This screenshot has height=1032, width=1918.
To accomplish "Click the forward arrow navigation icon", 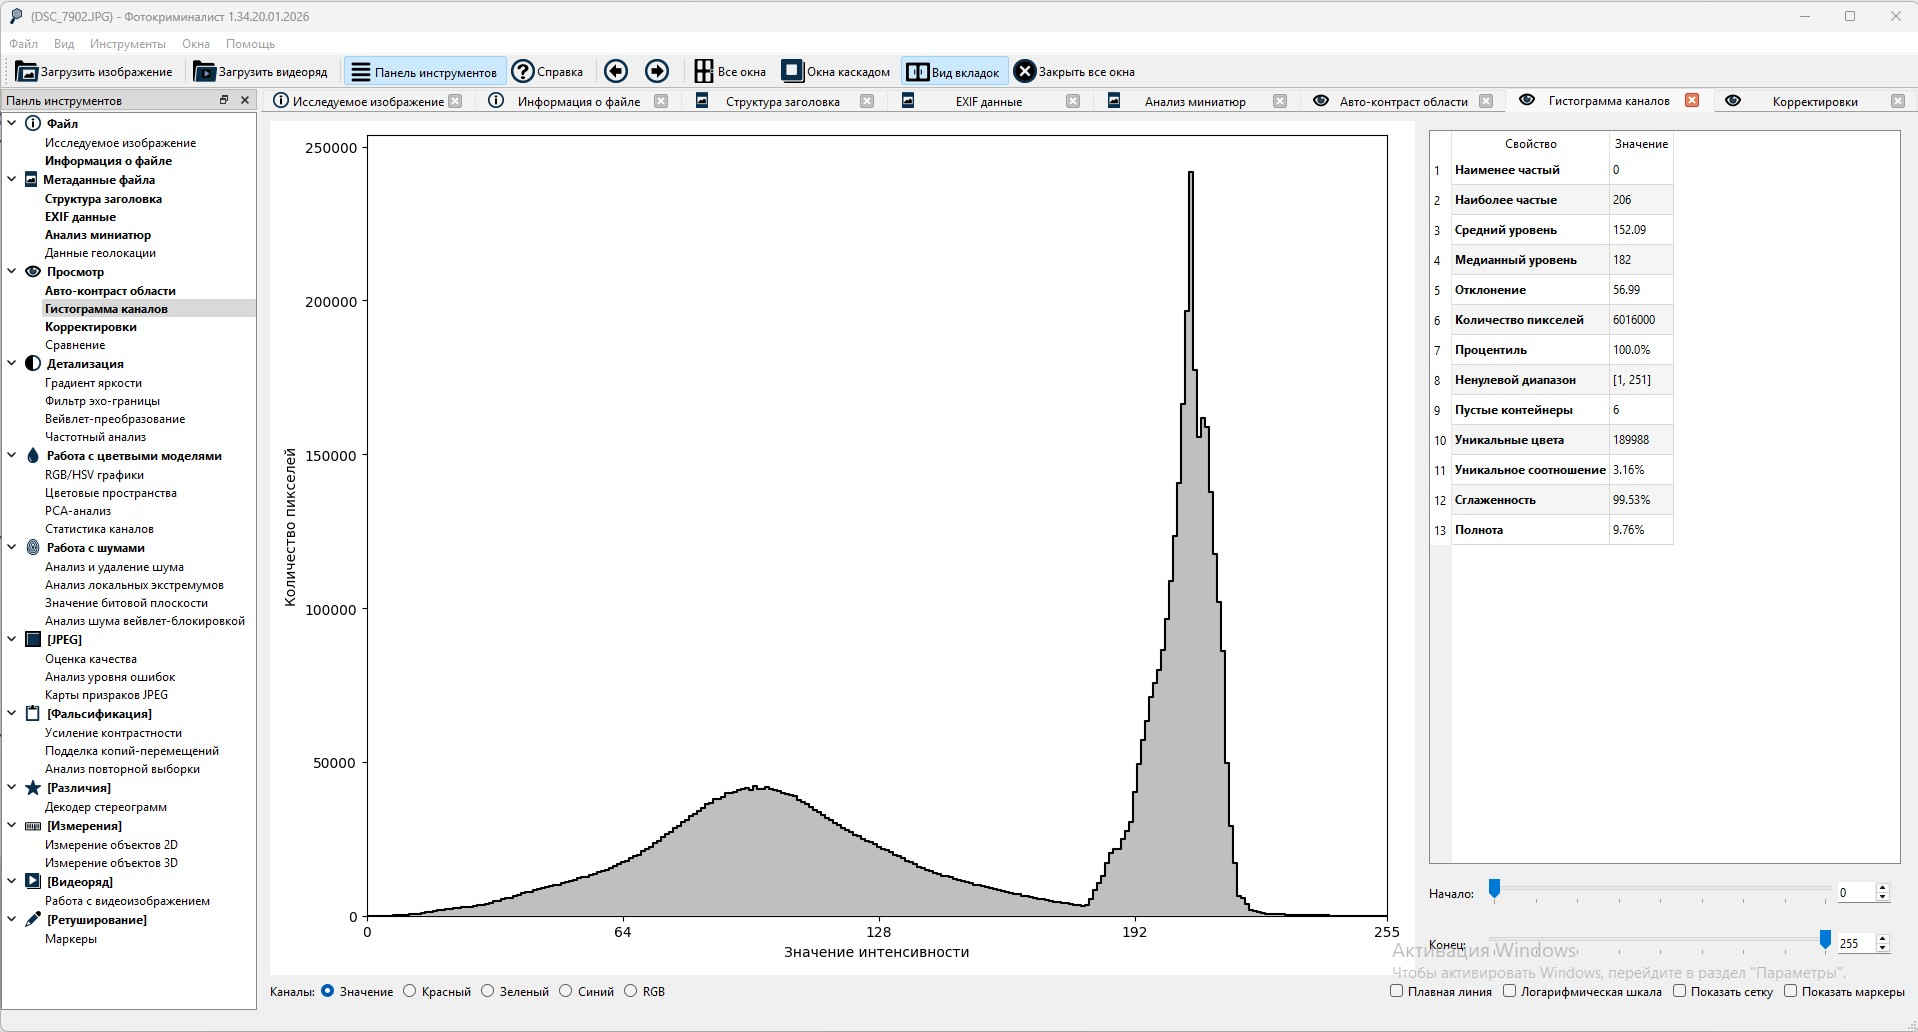I will (657, 71).
